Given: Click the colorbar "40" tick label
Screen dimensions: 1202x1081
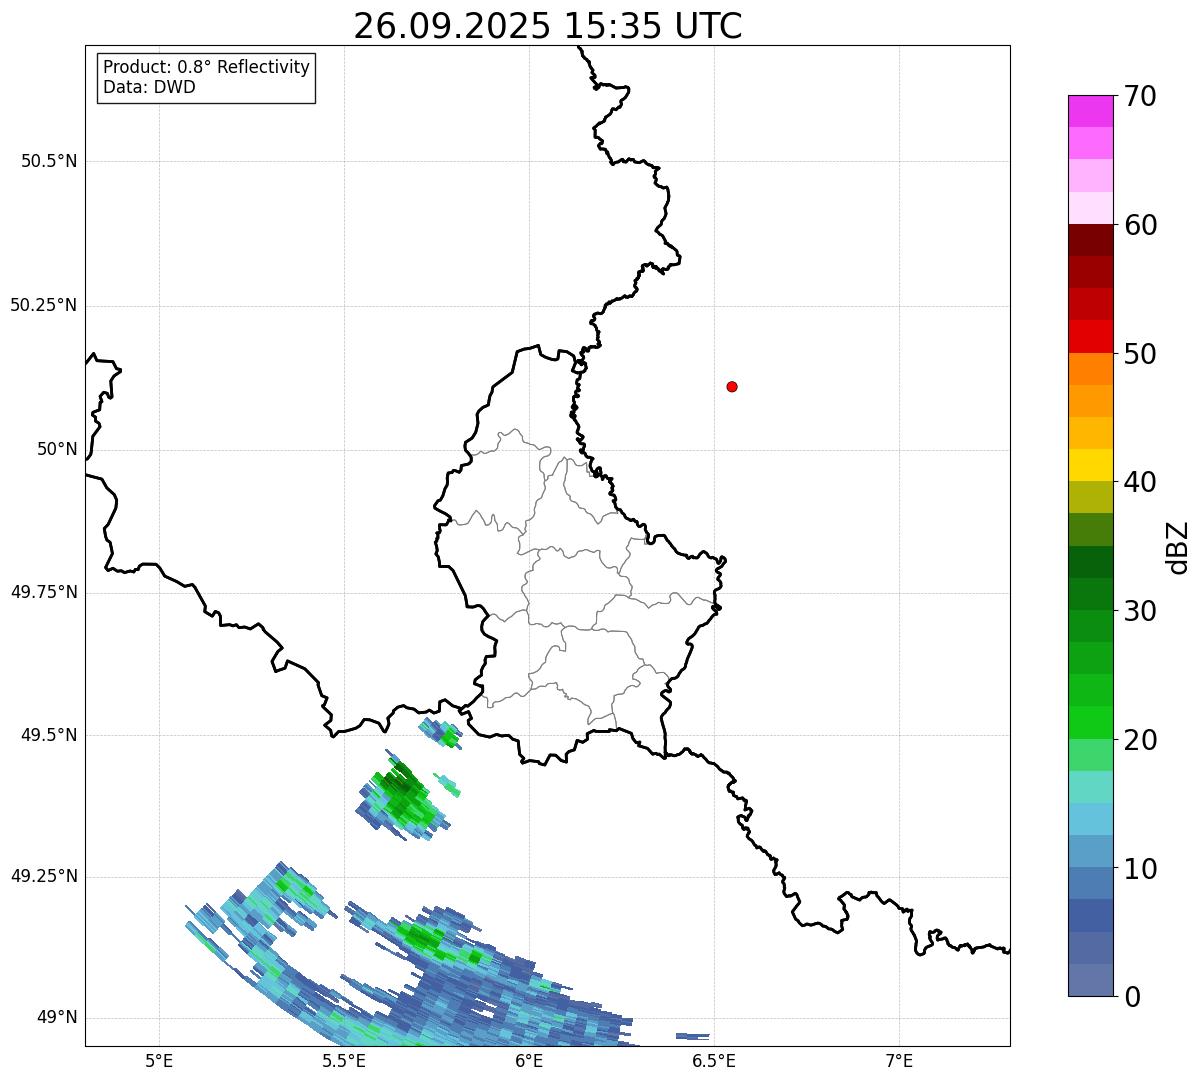Looking at the screenshot, I should tap(1140, 482).
